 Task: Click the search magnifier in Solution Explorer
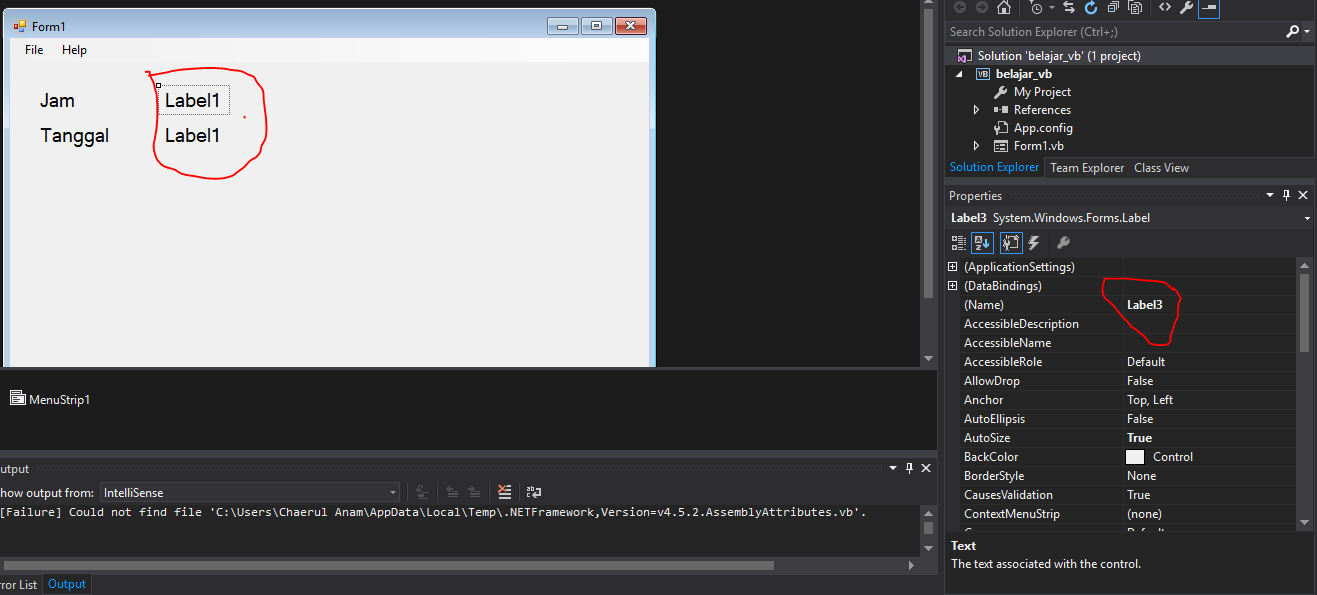pos(1293,32)
